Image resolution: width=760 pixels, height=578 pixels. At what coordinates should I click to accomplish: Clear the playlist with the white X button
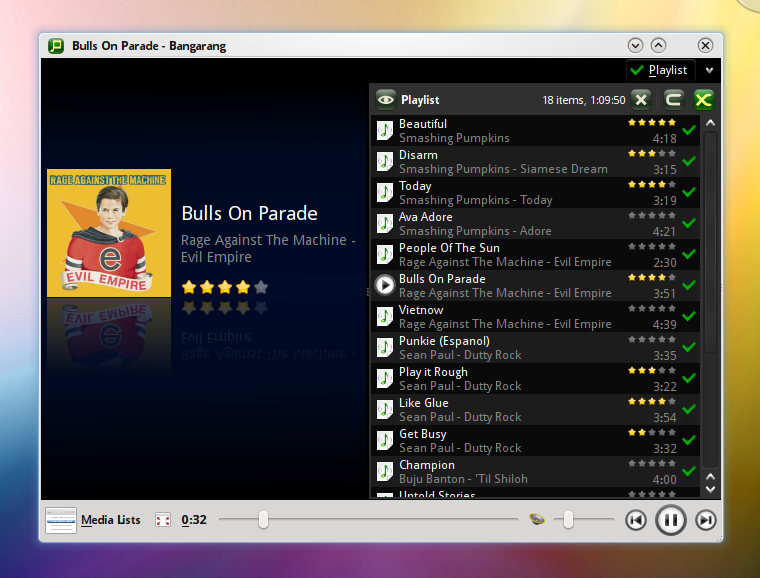(x=641, y=100)
